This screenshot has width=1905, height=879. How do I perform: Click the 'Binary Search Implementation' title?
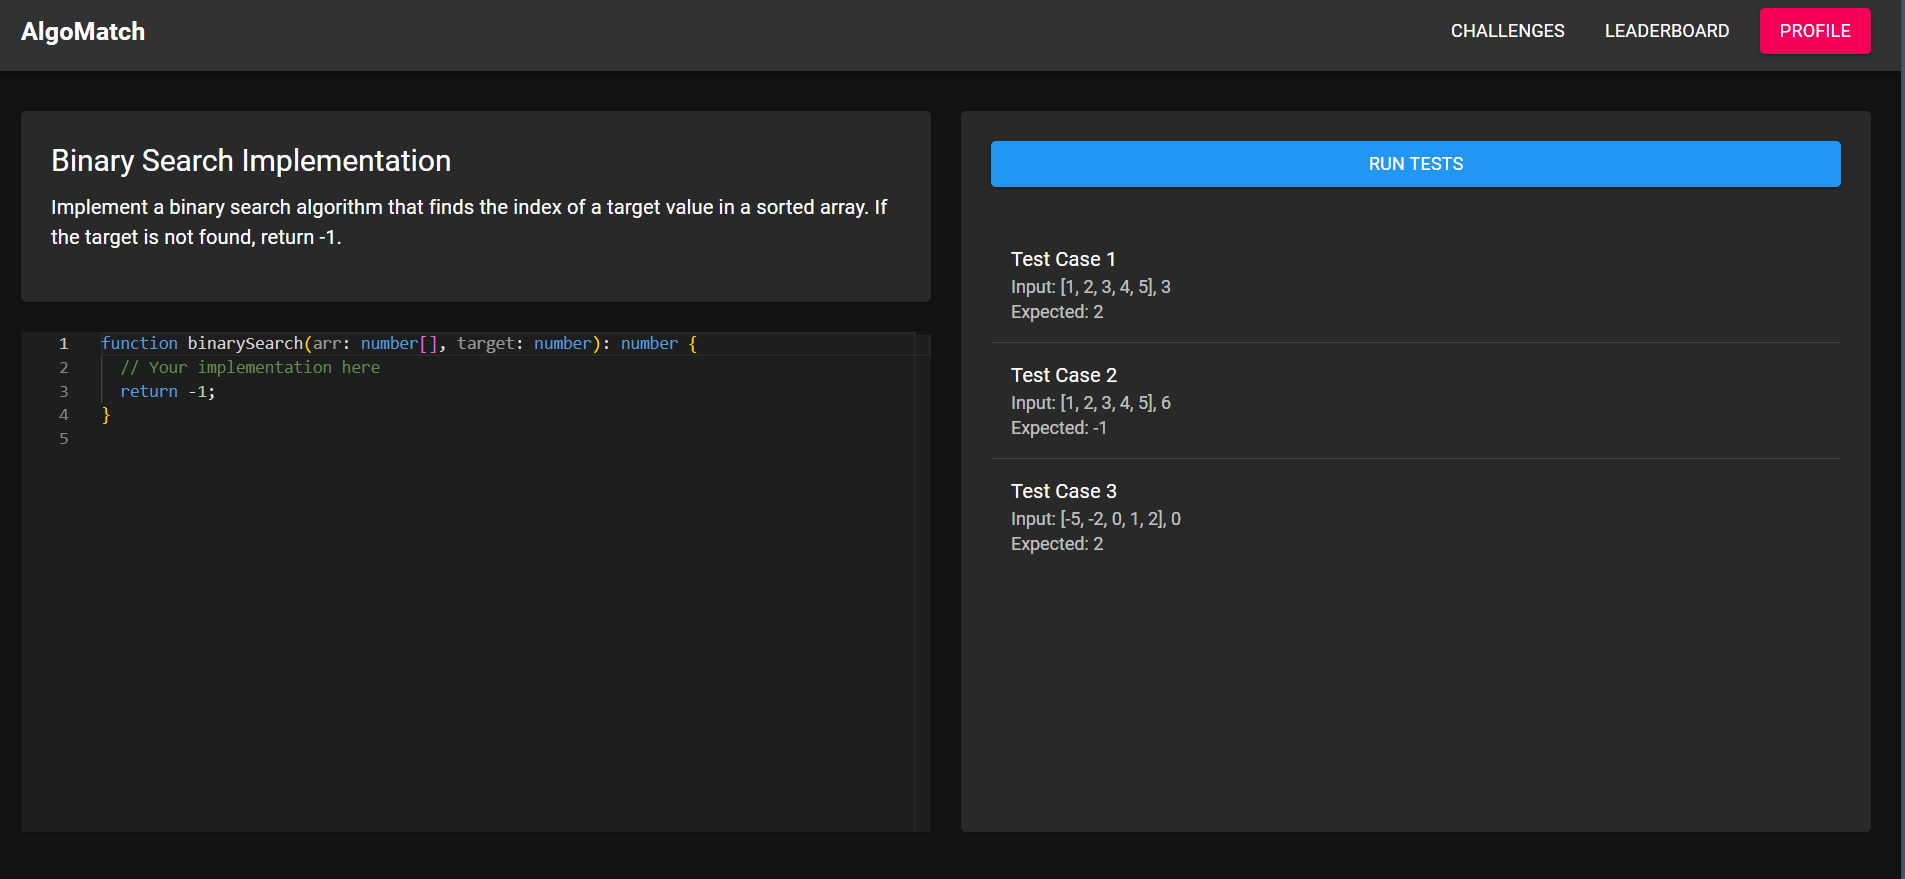pyautogui.click(x=251, y=161)
